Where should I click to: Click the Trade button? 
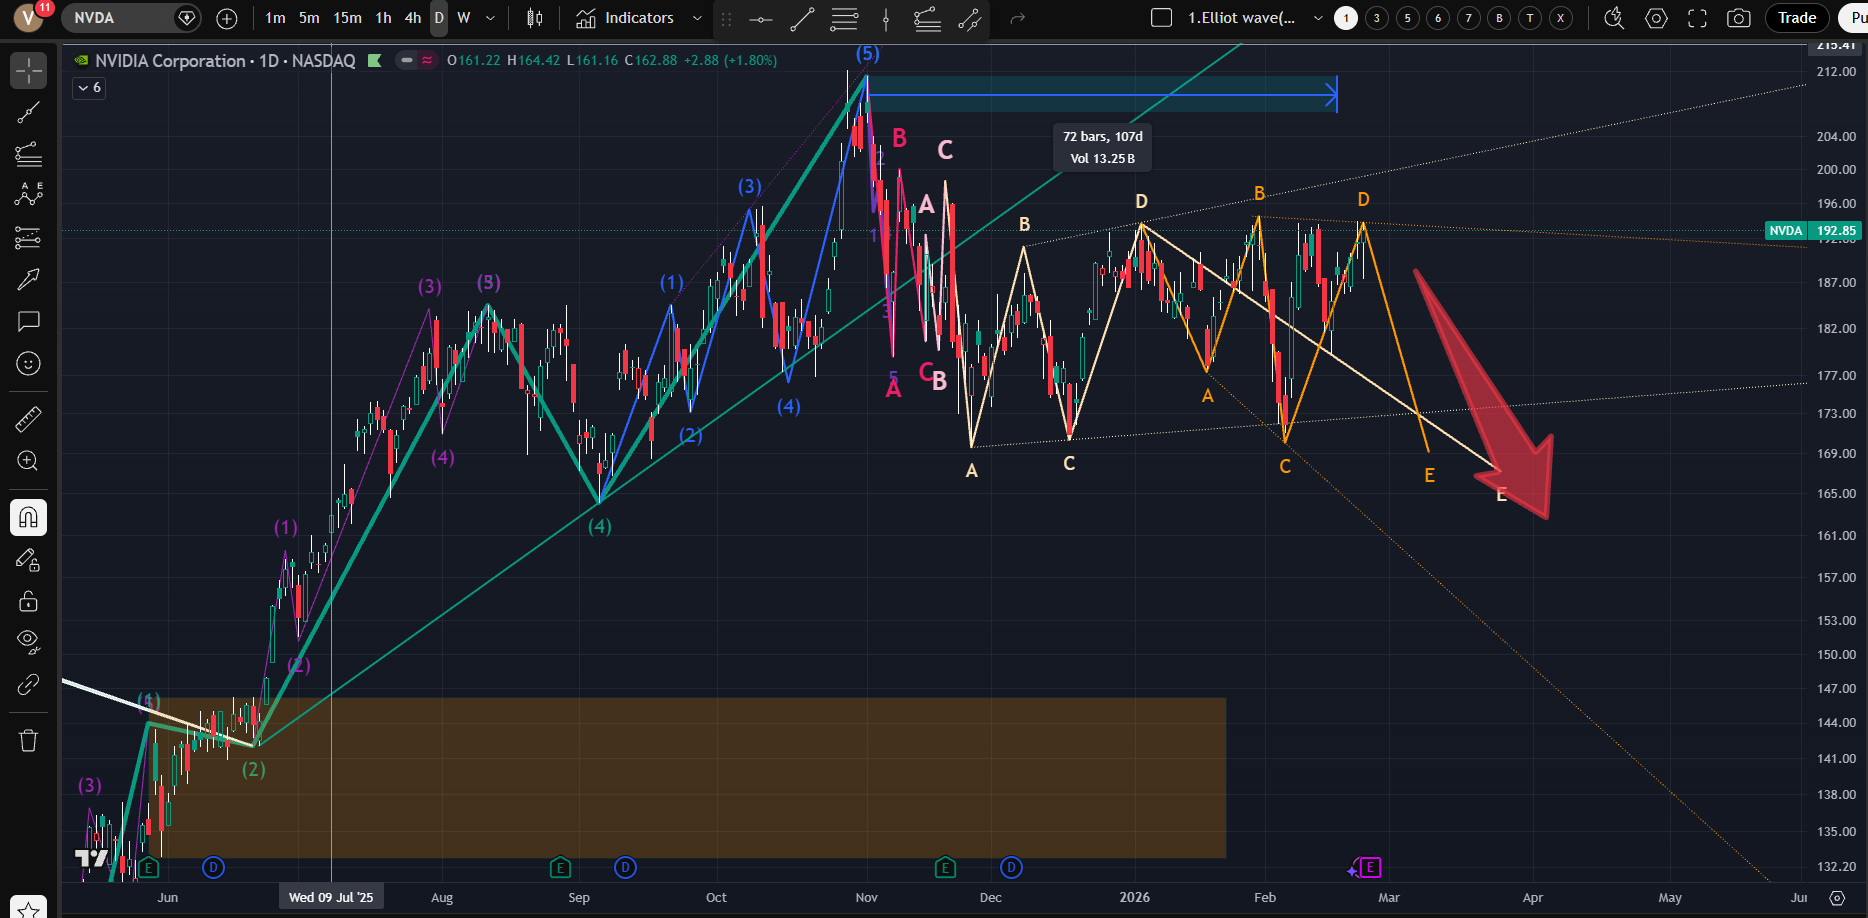[x=1796, y=18]
